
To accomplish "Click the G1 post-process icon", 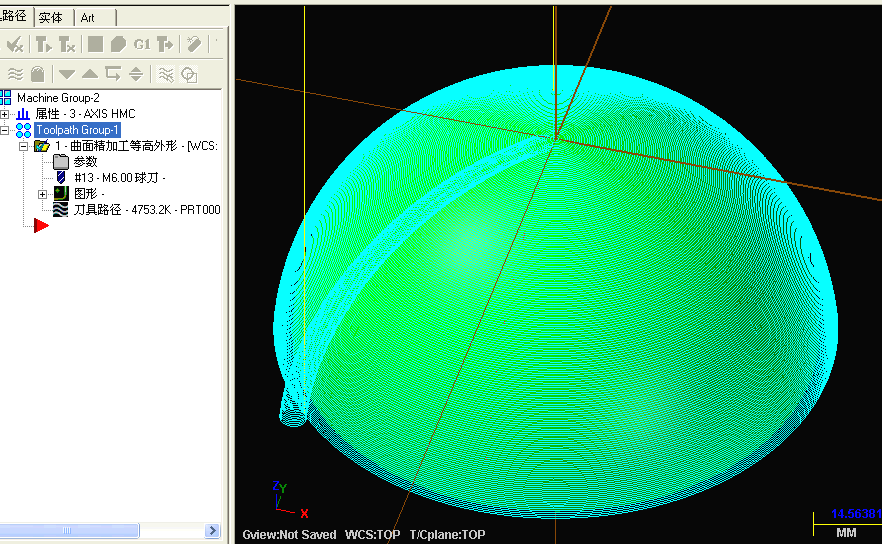I will (142, 44).
